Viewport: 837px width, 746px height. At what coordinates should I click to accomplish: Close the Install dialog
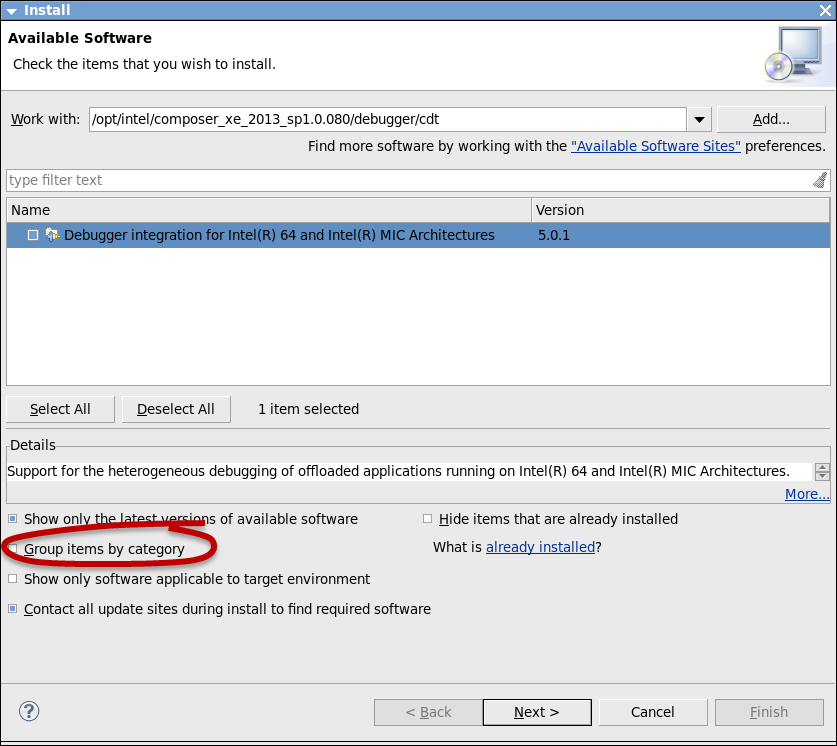825,10
